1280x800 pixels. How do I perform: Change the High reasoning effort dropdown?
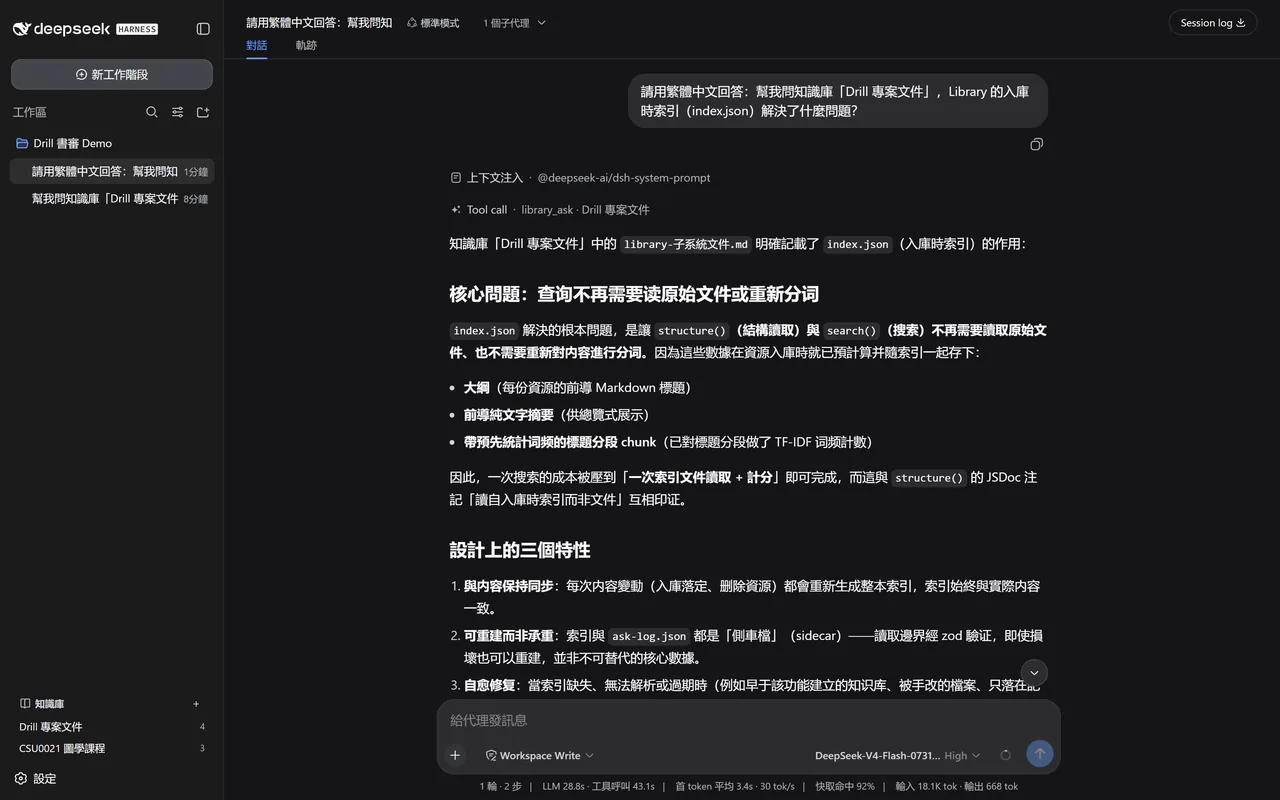pyautogui.click(x=962, y=756)
